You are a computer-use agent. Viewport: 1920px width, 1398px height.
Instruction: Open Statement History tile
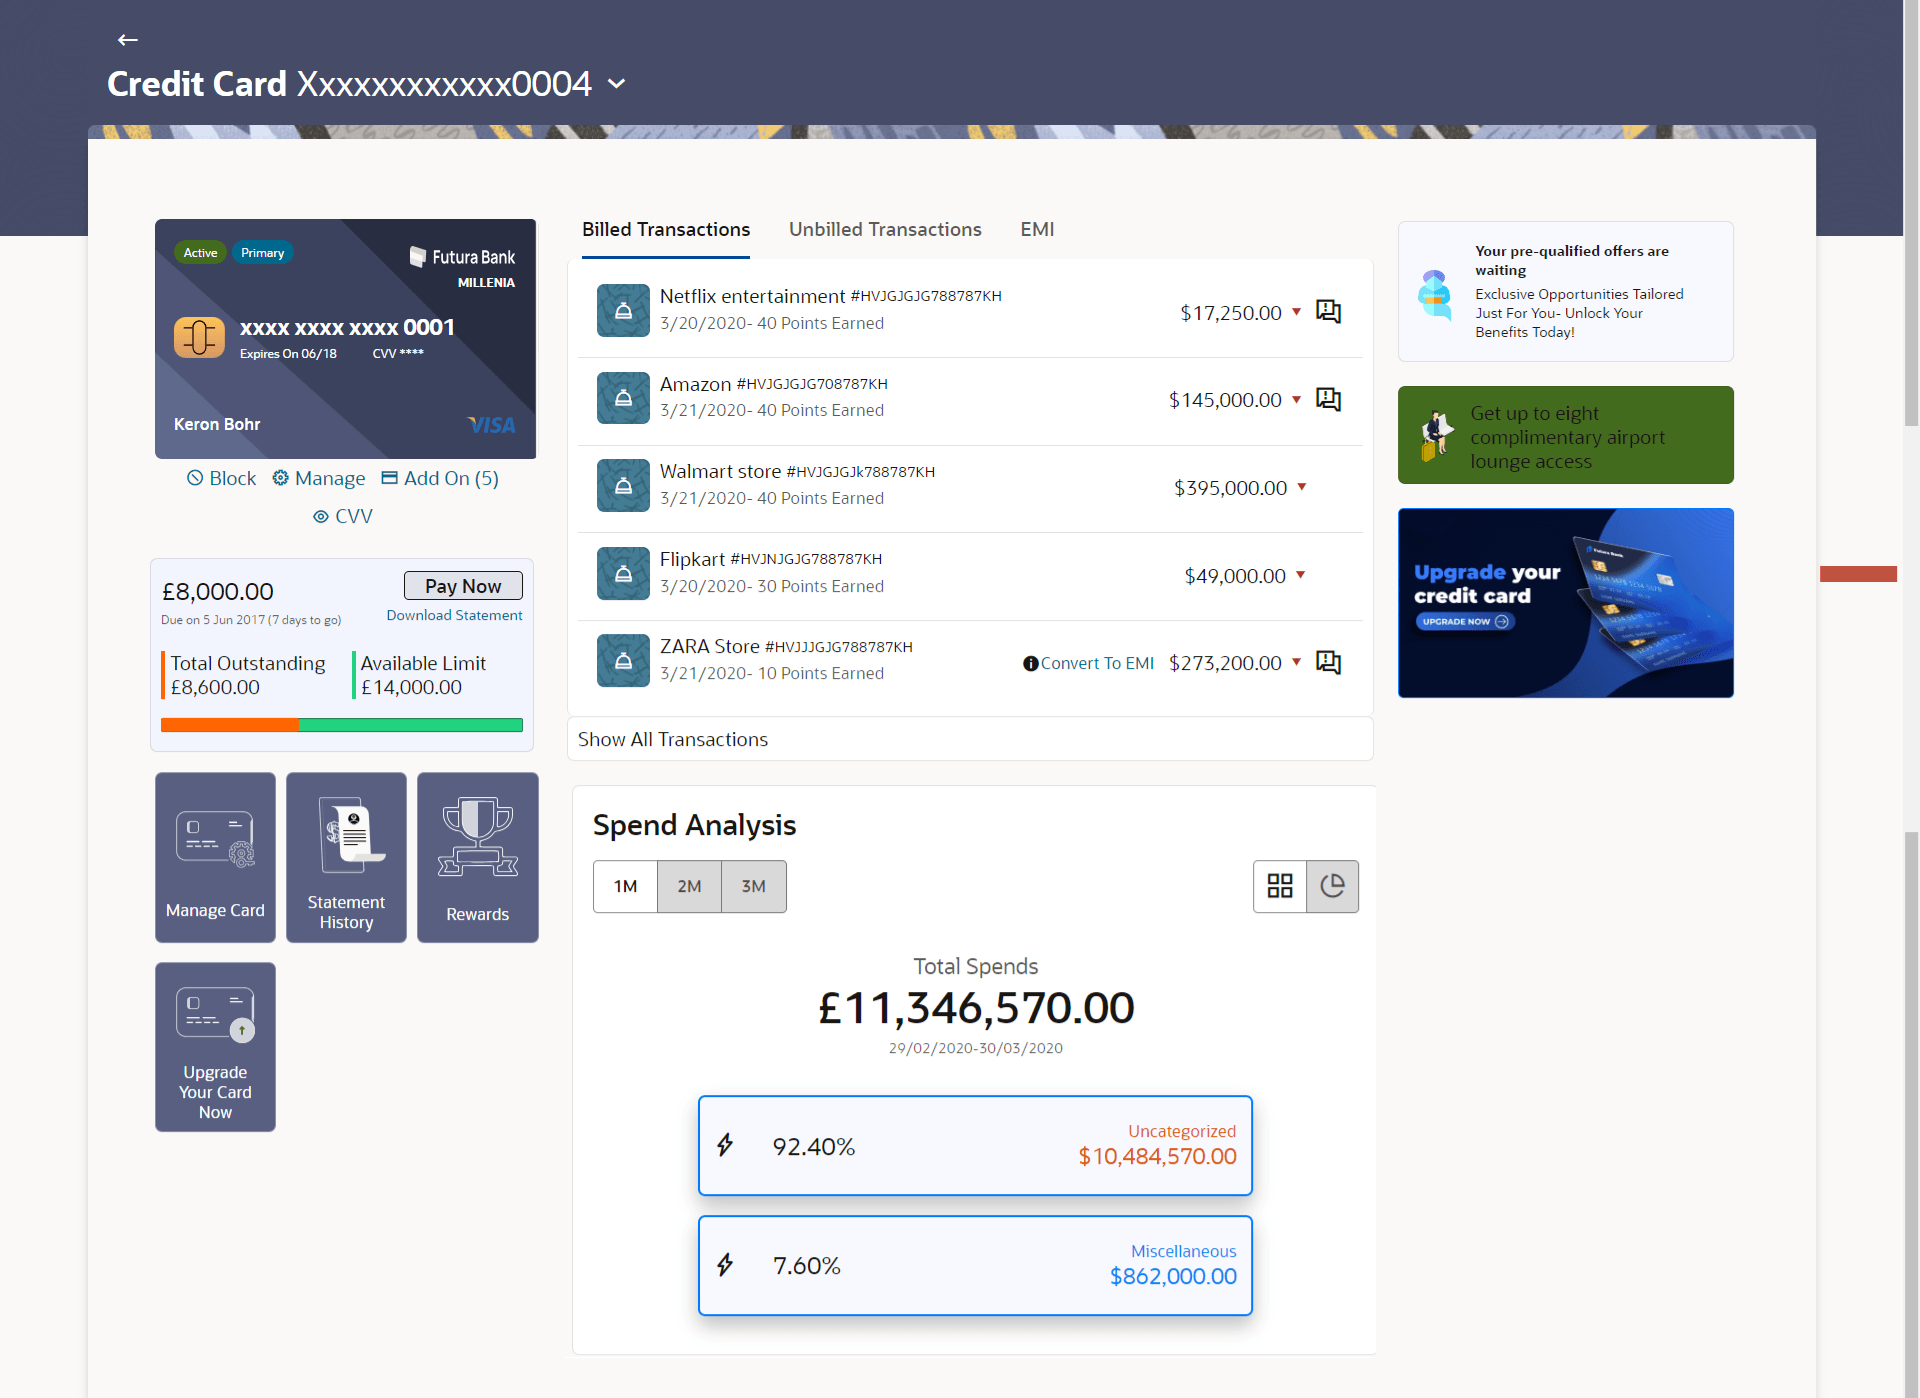click(x=346, y=857)
